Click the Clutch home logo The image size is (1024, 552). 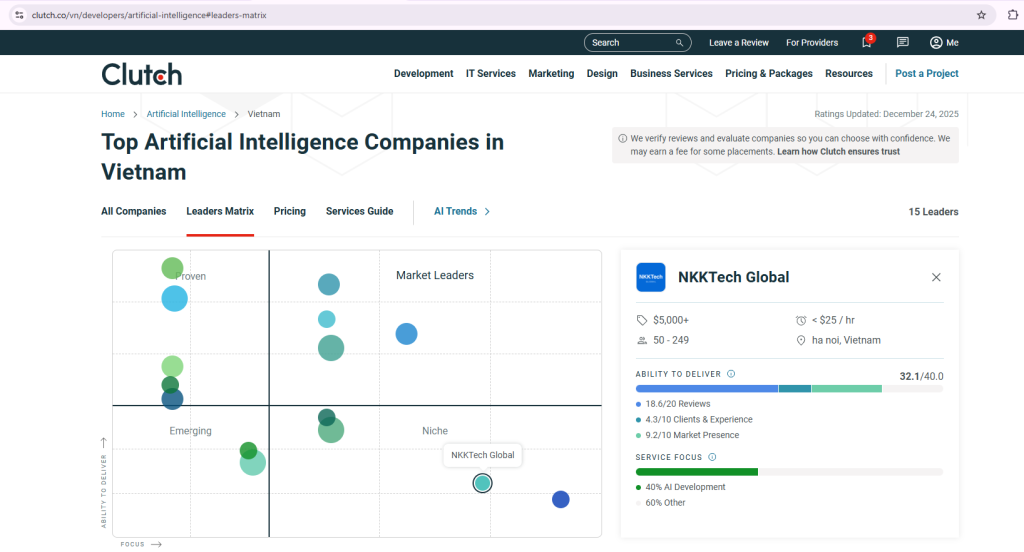click(x=142, y=74)
